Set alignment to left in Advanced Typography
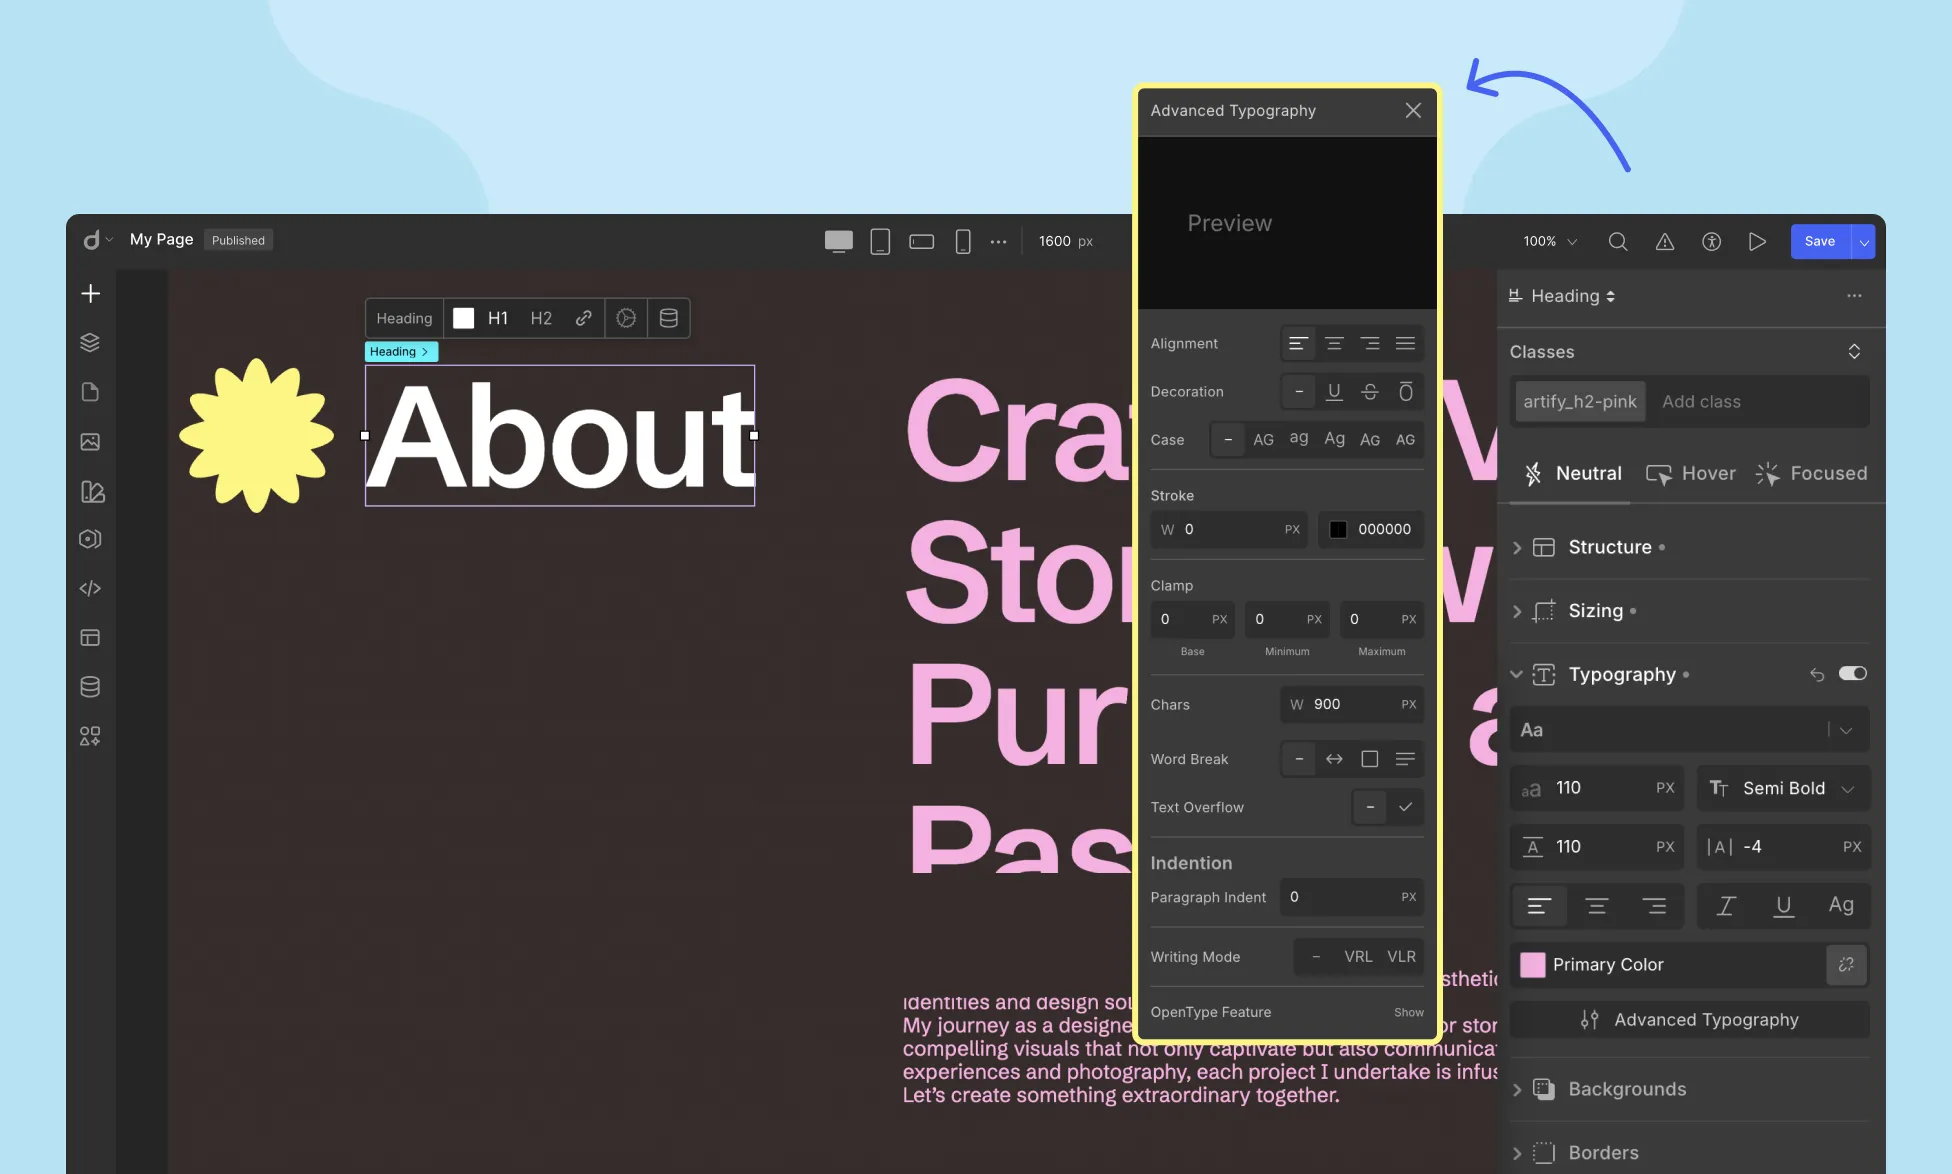 click(x=1298, y=343)
